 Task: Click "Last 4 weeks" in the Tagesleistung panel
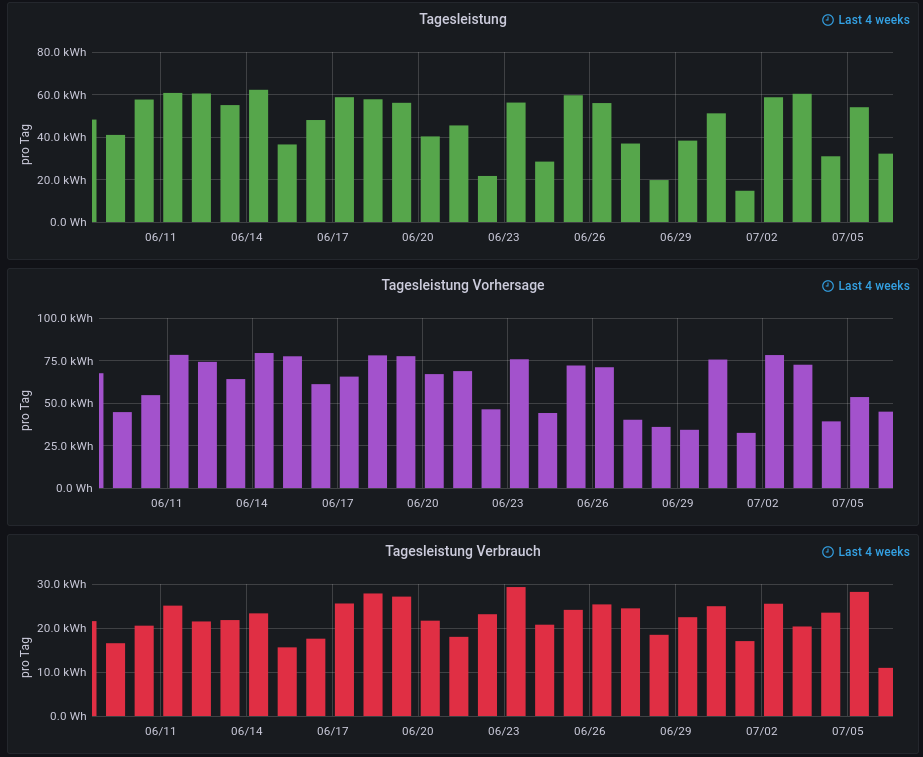pyautogui.click(x=873, y=20)
